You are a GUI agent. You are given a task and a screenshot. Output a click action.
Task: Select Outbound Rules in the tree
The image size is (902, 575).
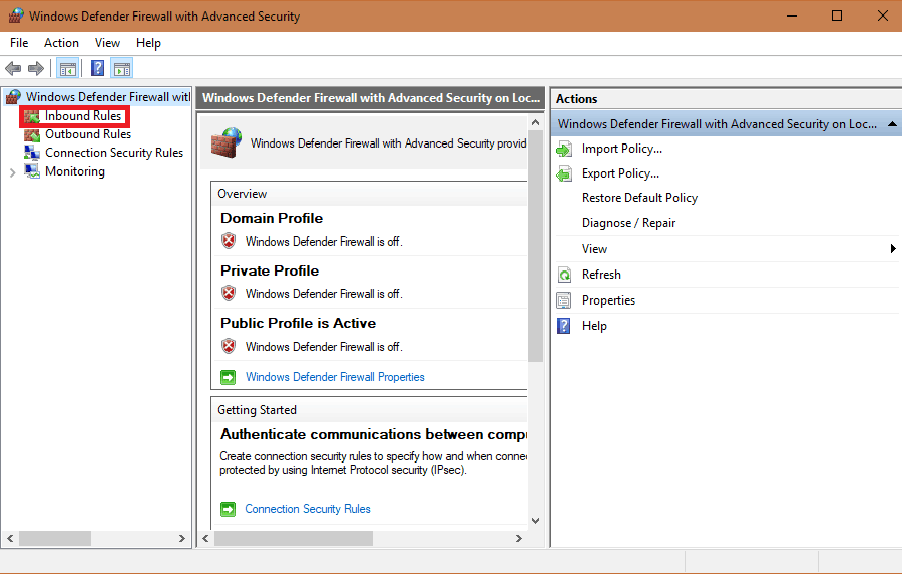coord(88,134)
